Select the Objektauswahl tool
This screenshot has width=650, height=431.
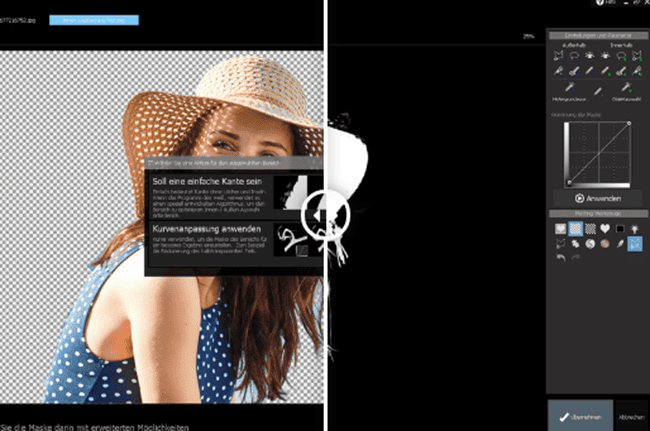tap(627, 89)
